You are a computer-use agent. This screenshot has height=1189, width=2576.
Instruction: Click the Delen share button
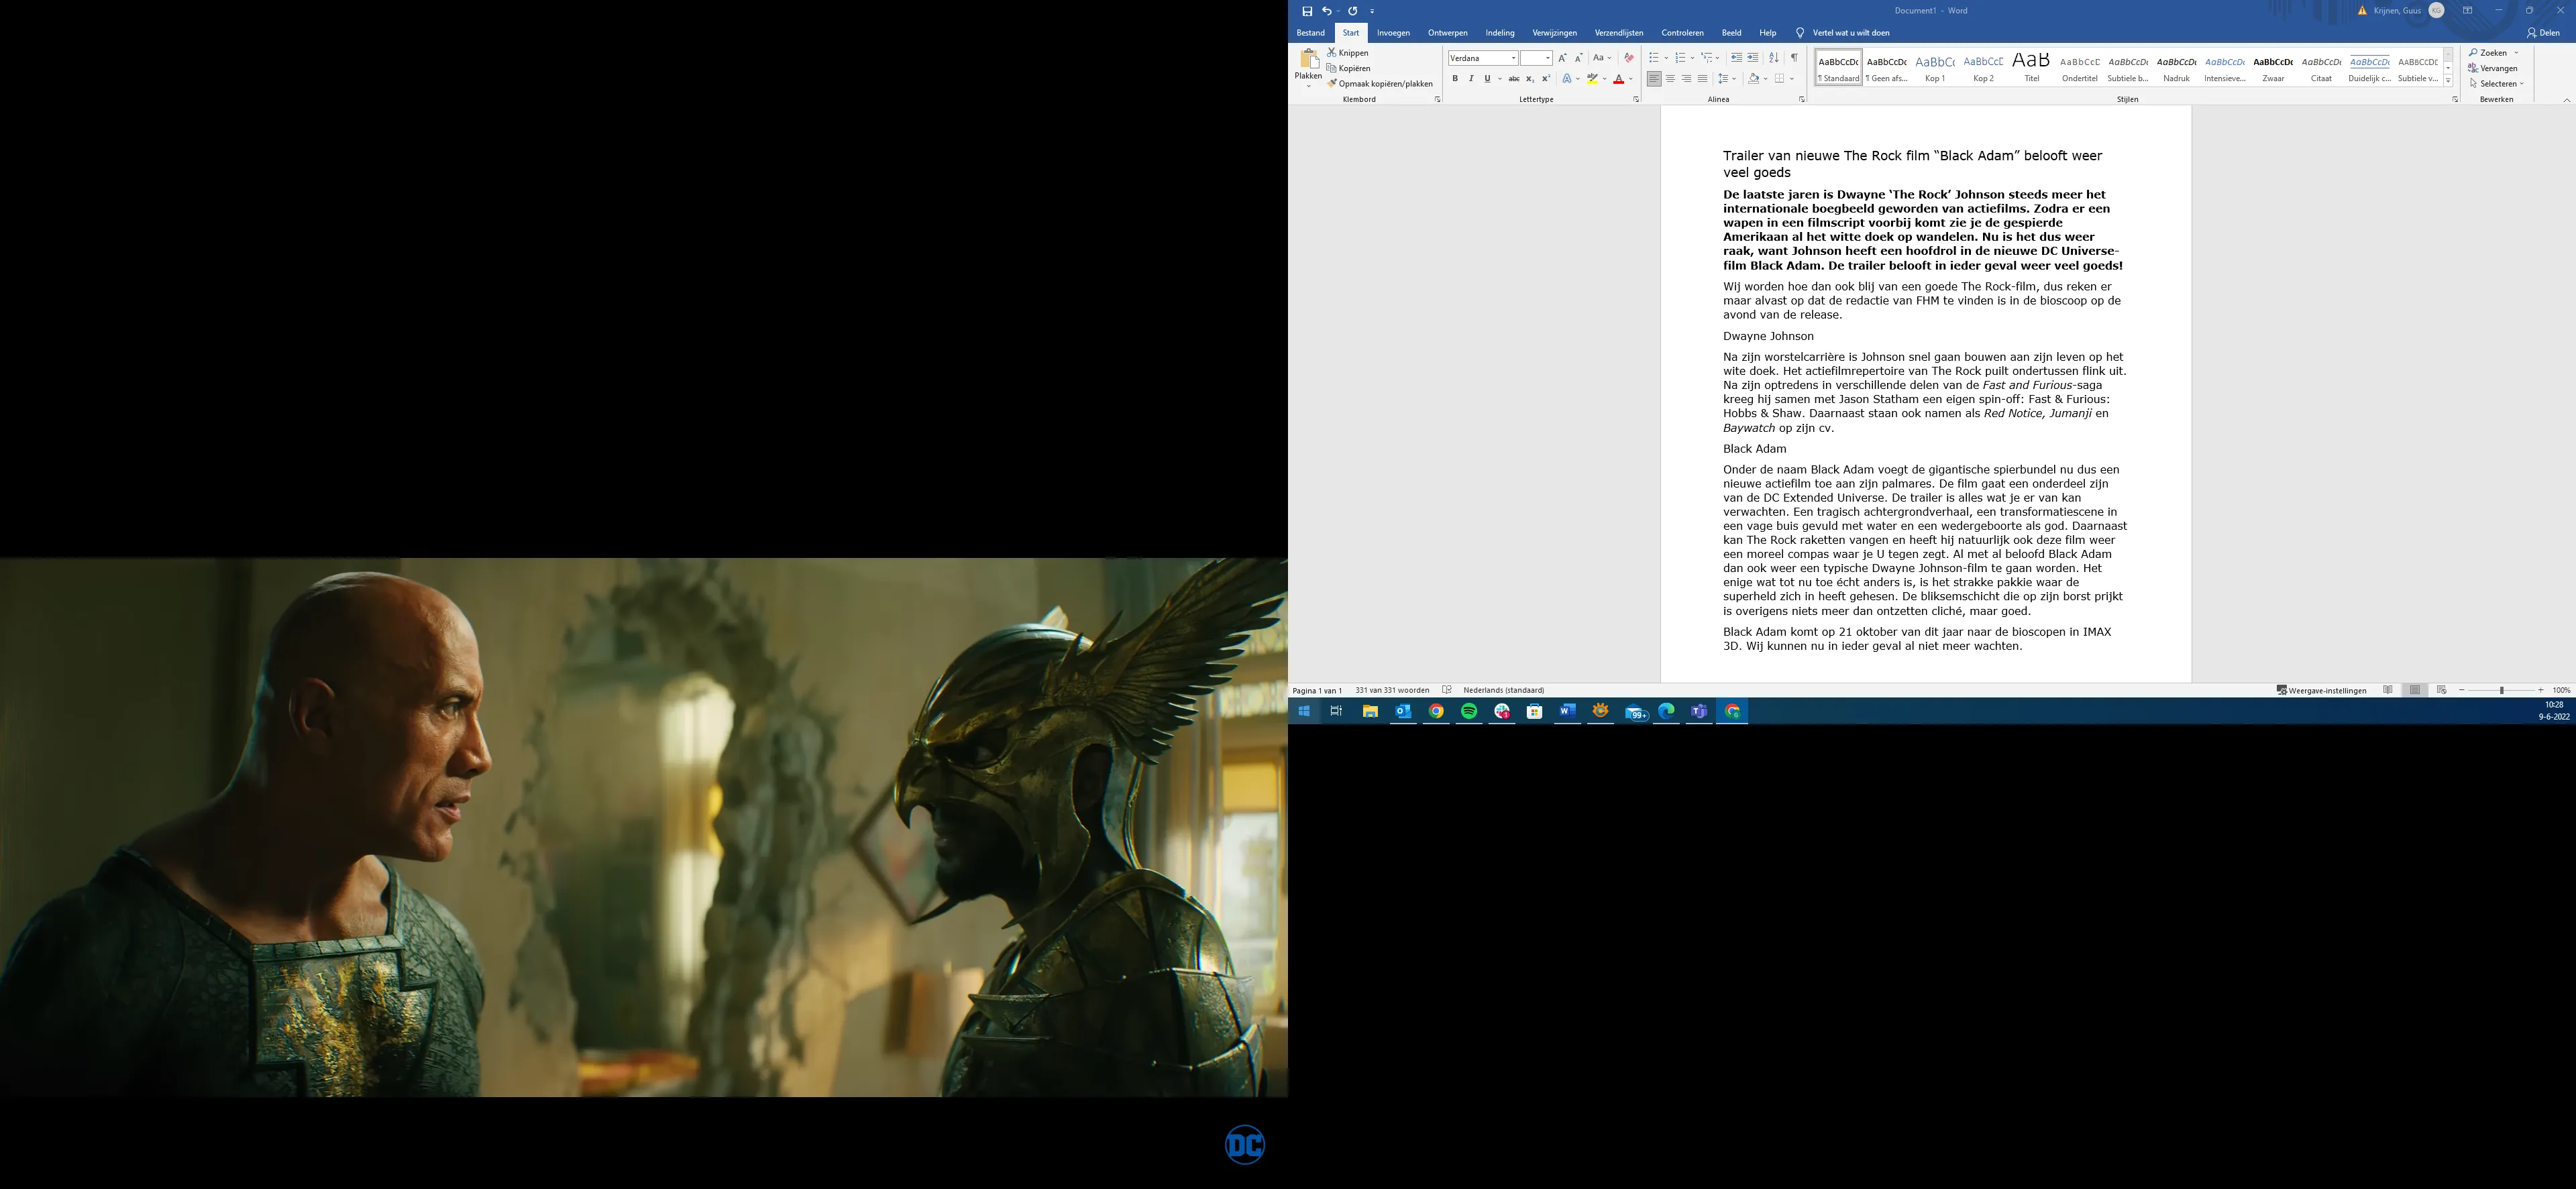pos(2543,33)
